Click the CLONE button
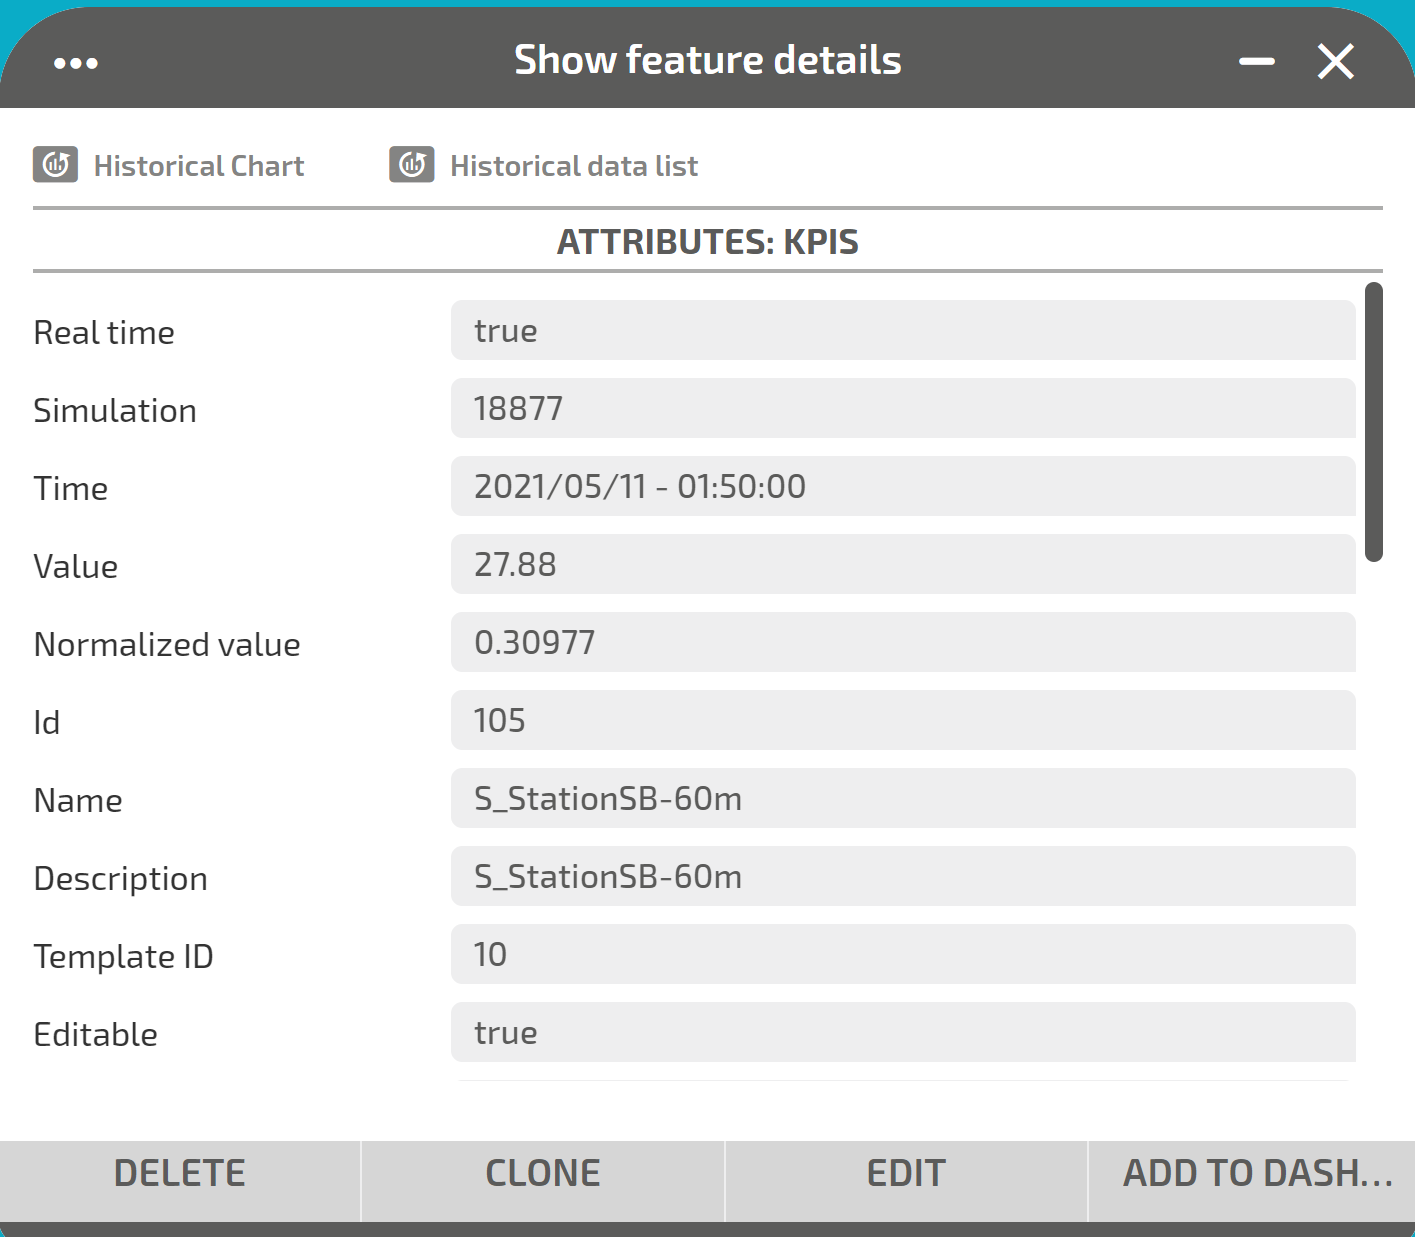The width and height of the screenshot is (1415, 1237). [543, 1173]
